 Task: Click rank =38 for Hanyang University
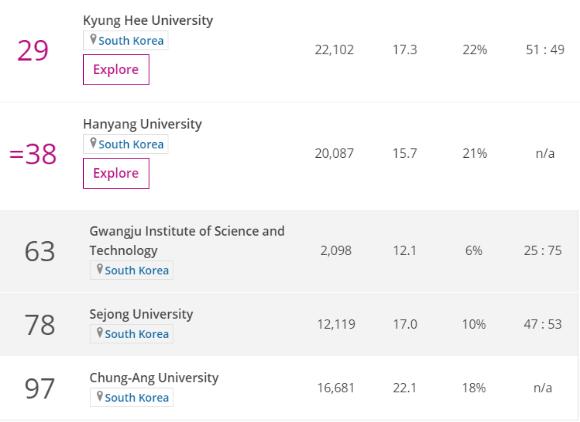[x=33, y=154]
